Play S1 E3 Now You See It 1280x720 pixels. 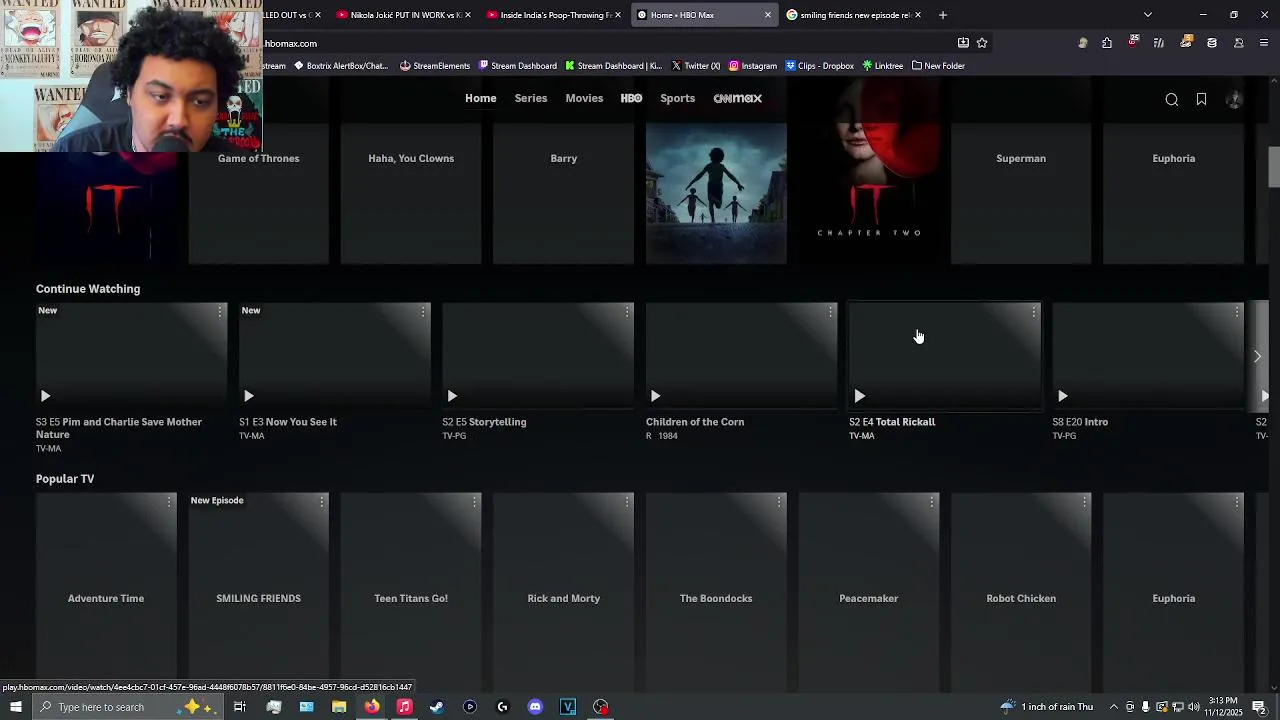click(249, 396)
